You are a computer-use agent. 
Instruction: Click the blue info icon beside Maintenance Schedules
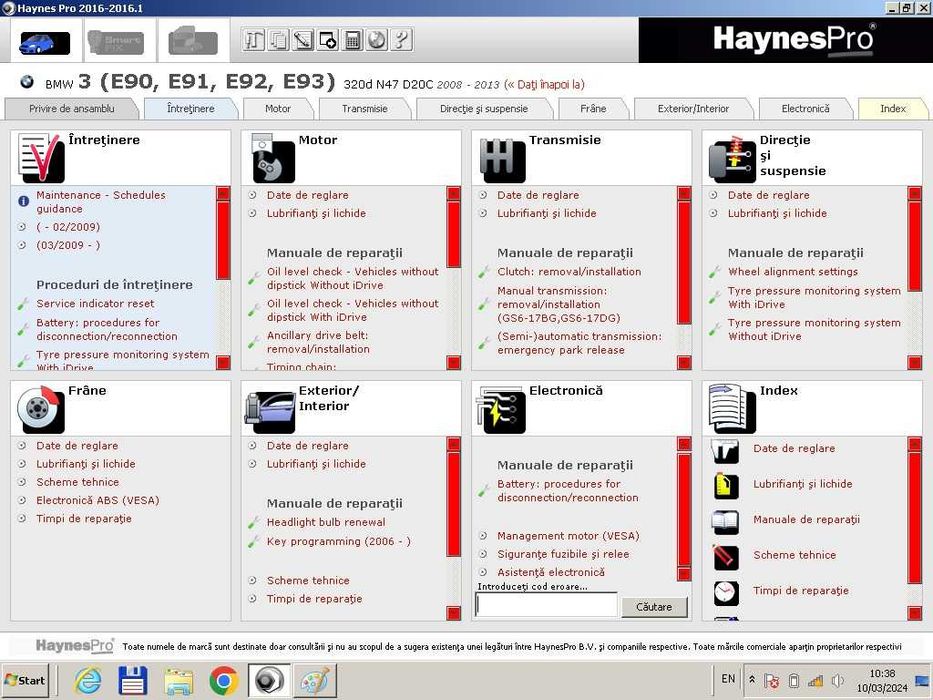click(23, 201)
